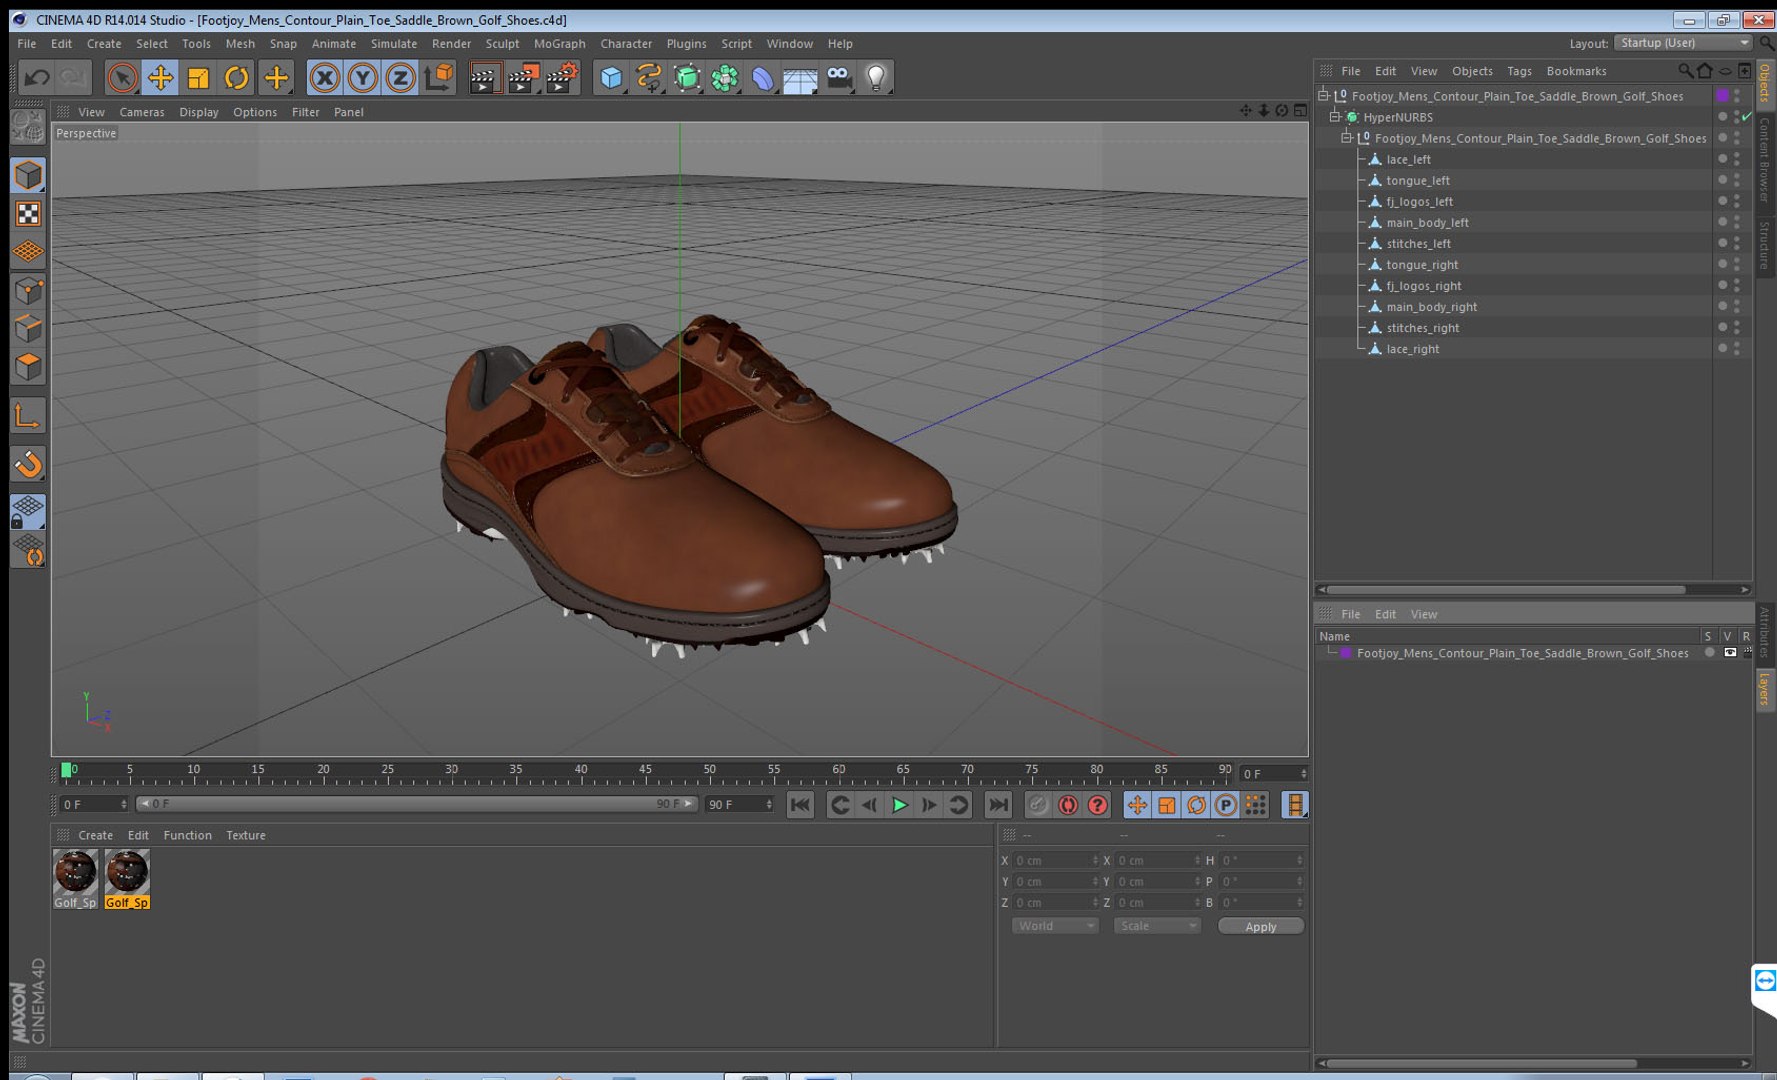Enable the magnet snap tool in sidebar

point(28,464)
